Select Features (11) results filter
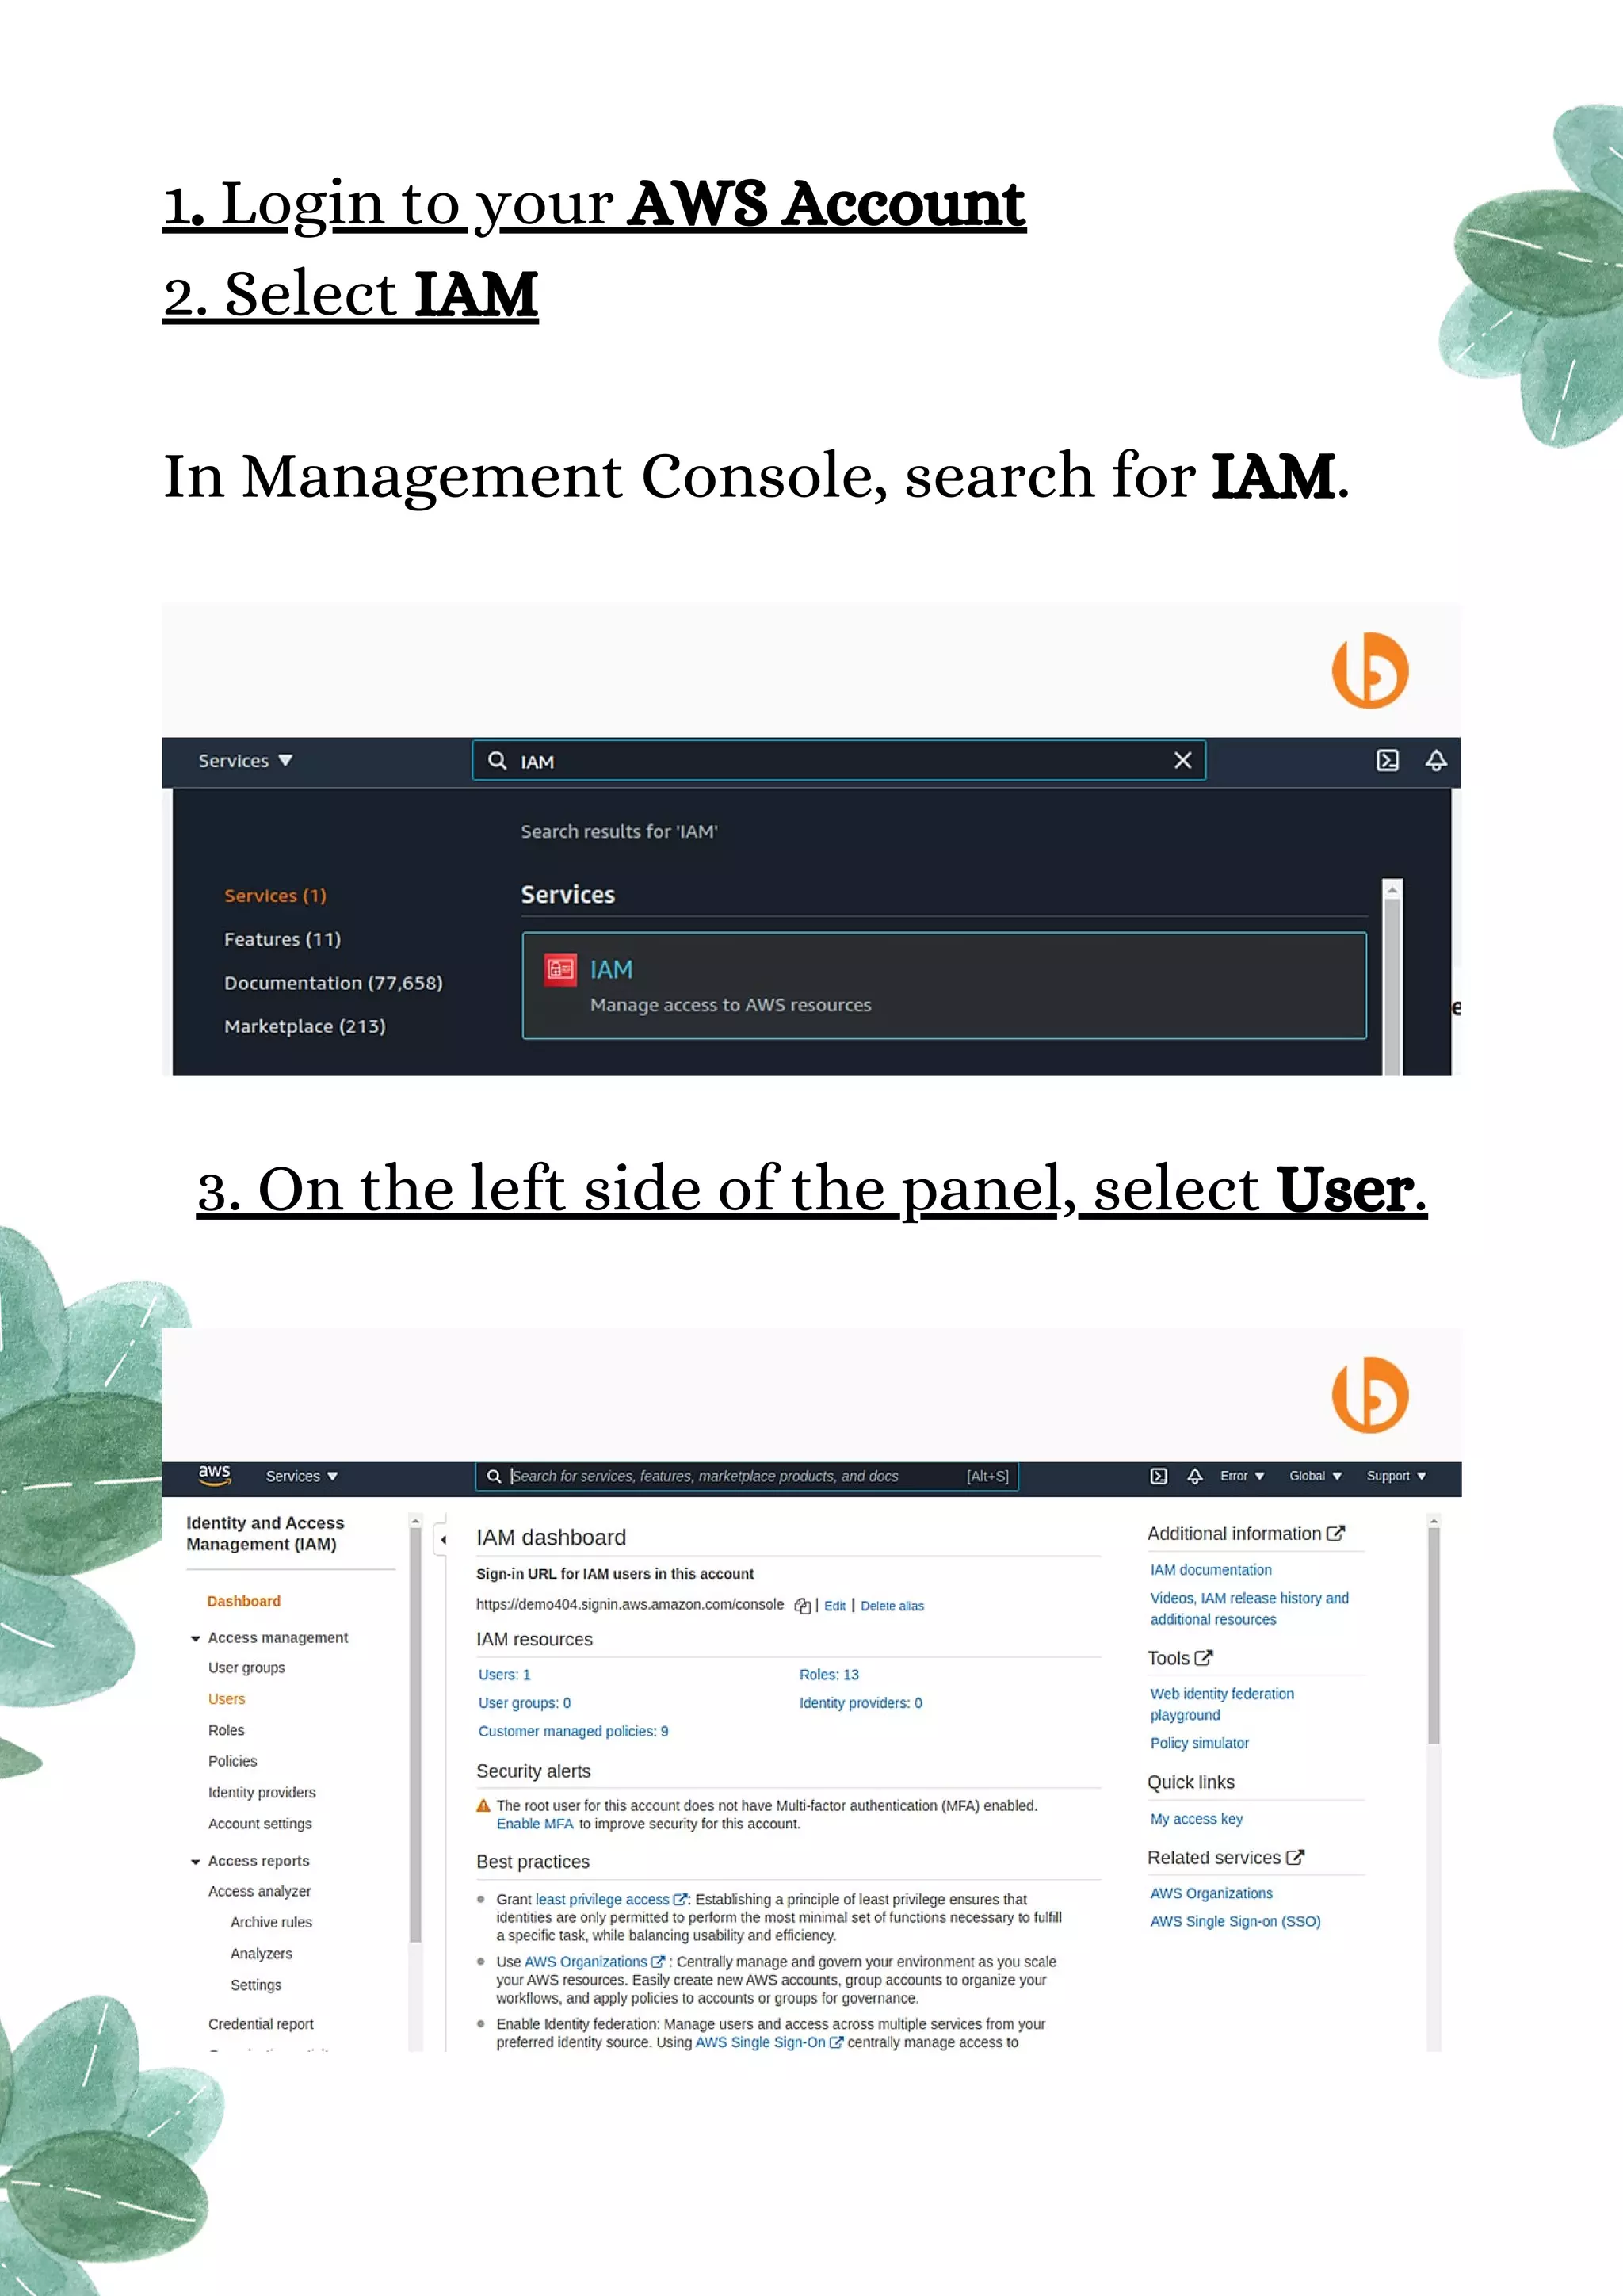The image size is (1623, 2296). click(x=282, y=939)
